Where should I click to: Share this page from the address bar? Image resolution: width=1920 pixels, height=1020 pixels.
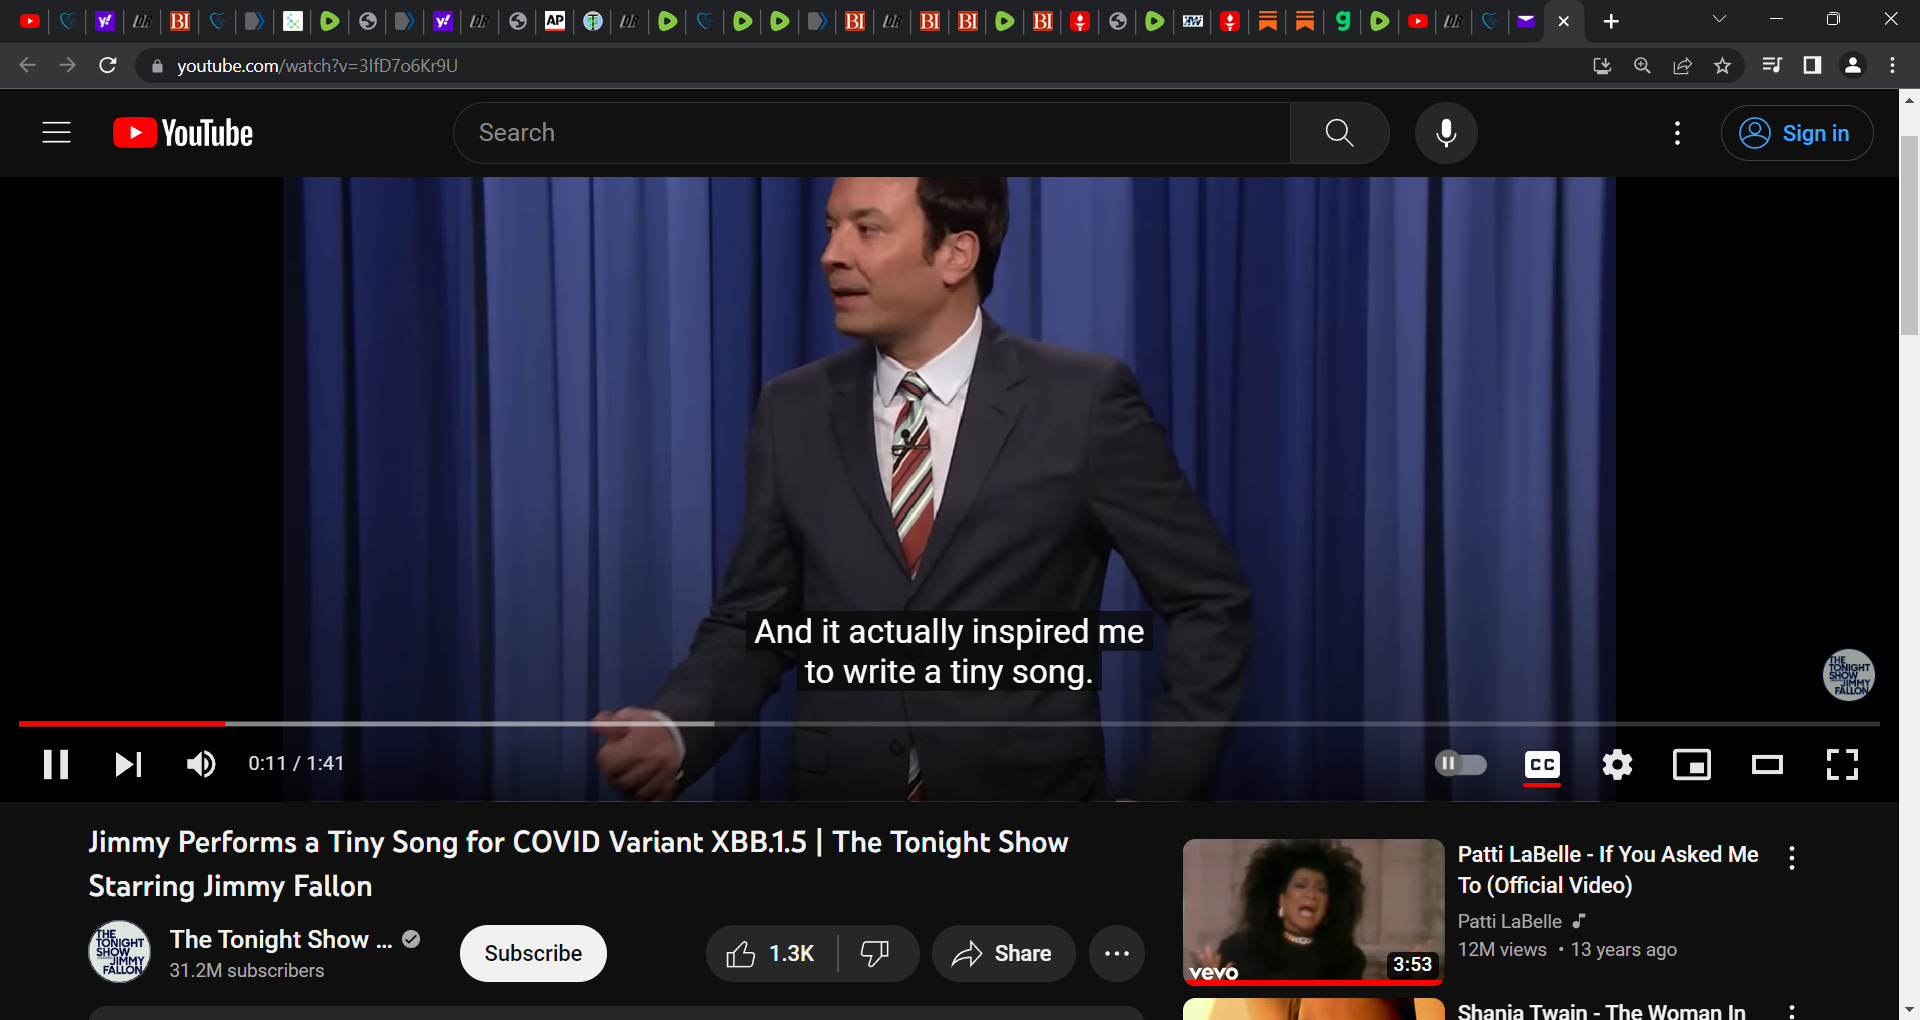(1682, 66)
